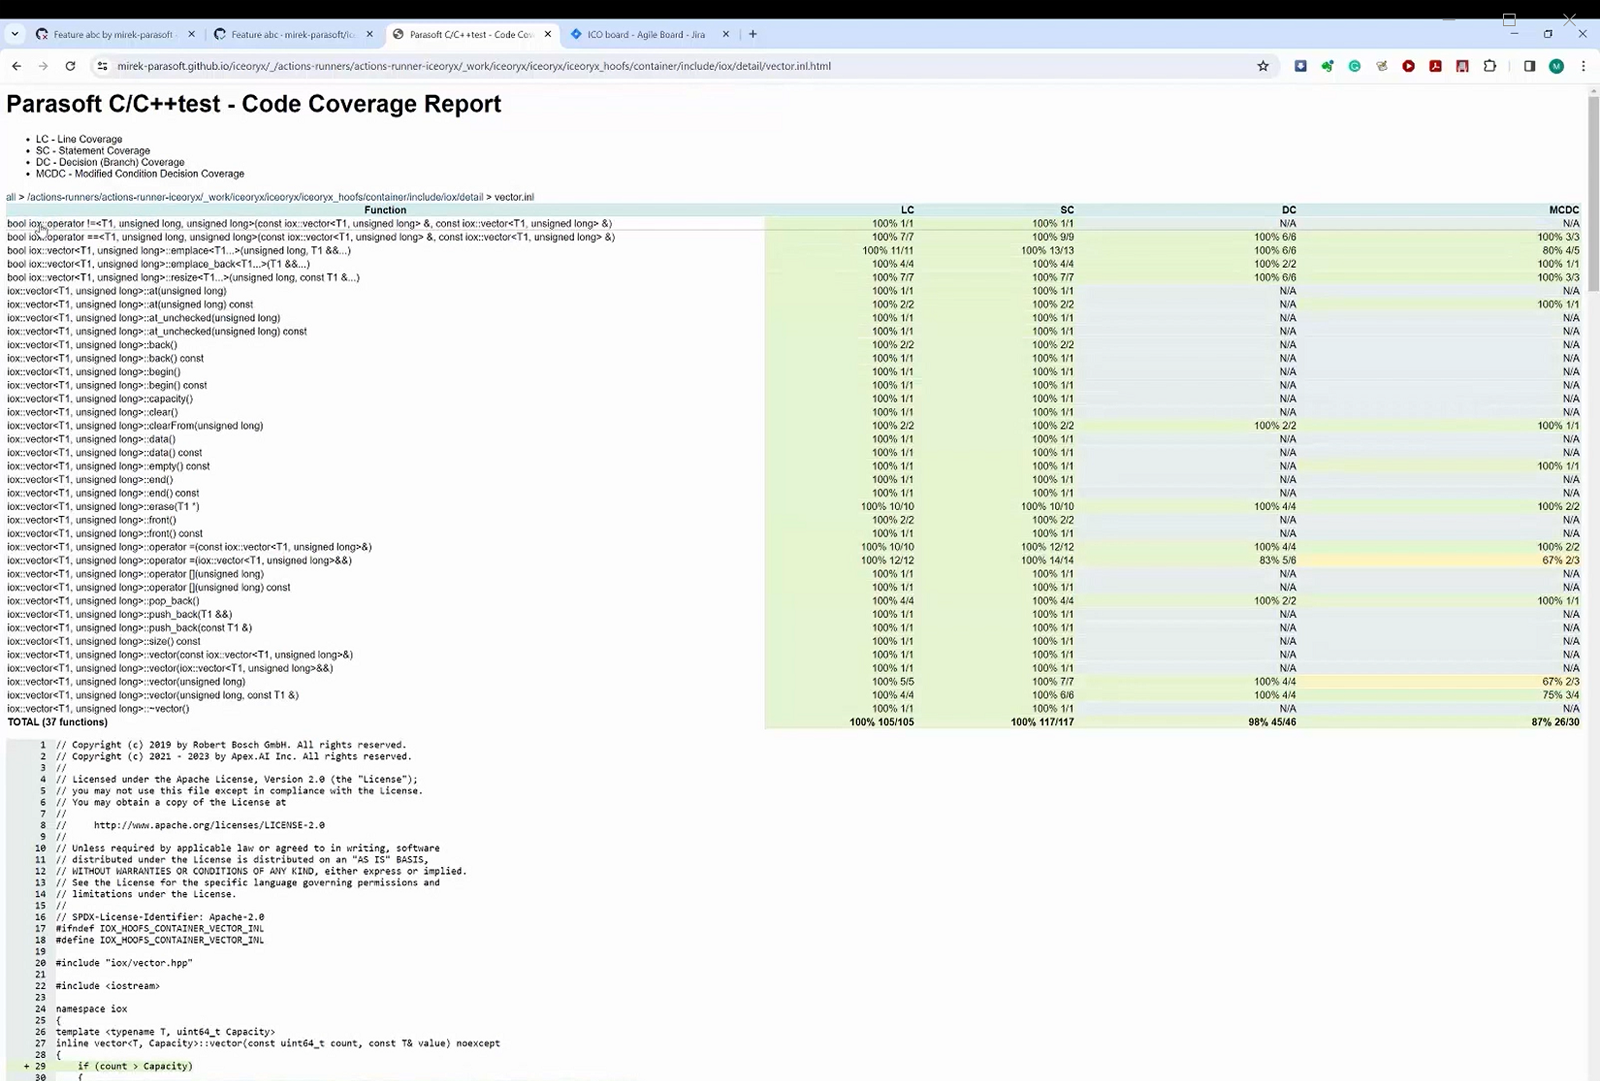The image size is (1600, 1081).
Task: Select the at_unchecked(unsigned long) const row
Action: click(793, 332)
